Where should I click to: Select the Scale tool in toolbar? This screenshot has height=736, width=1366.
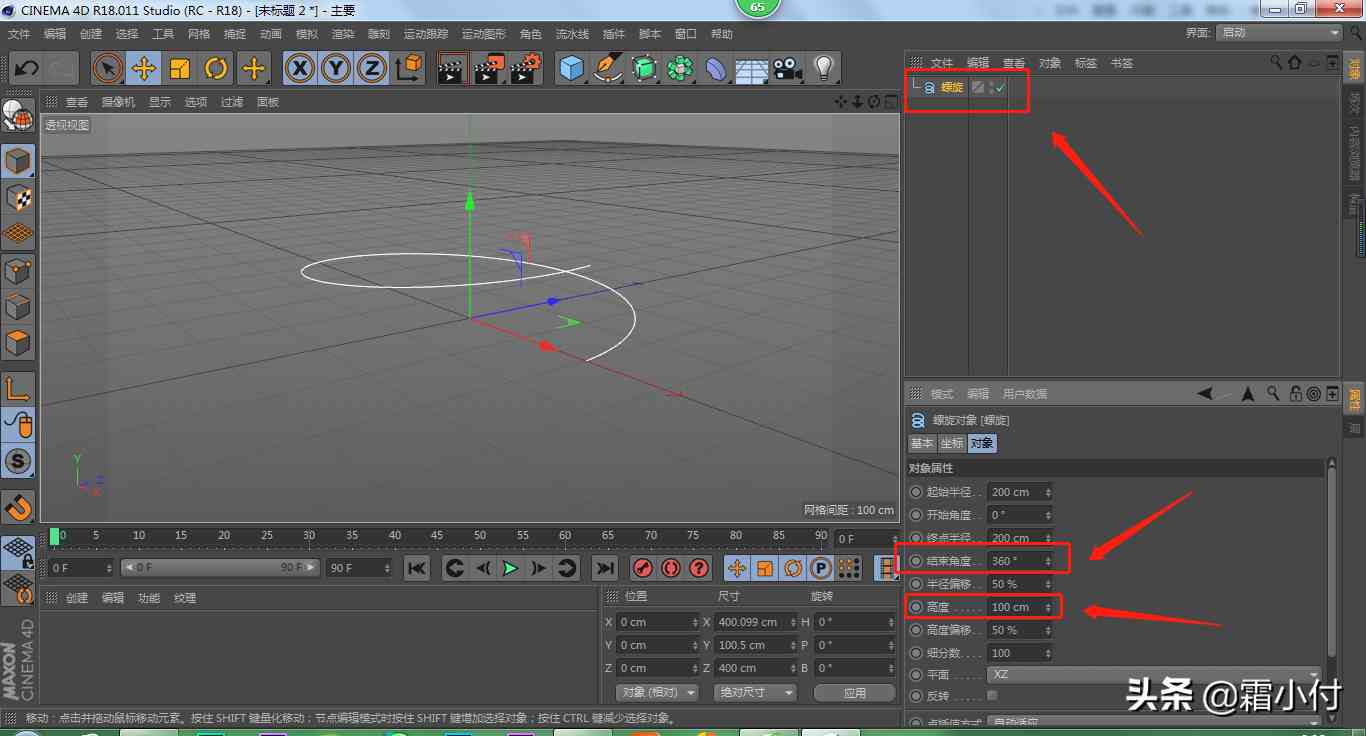pos(180,69)
